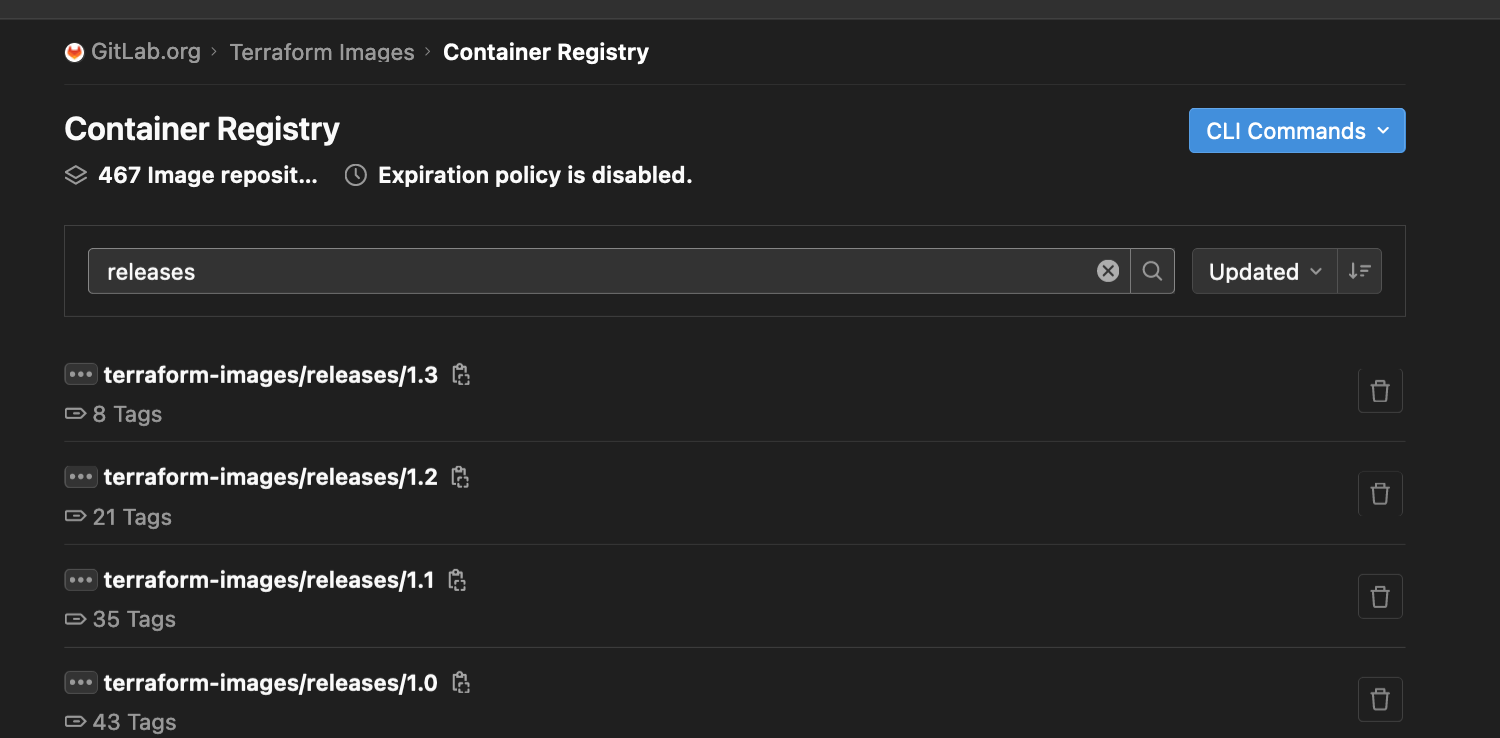Copy the releases/1.0 image path
Image resolution: width=1500 pixels, height=738 pixels.
tap(460, 683)
